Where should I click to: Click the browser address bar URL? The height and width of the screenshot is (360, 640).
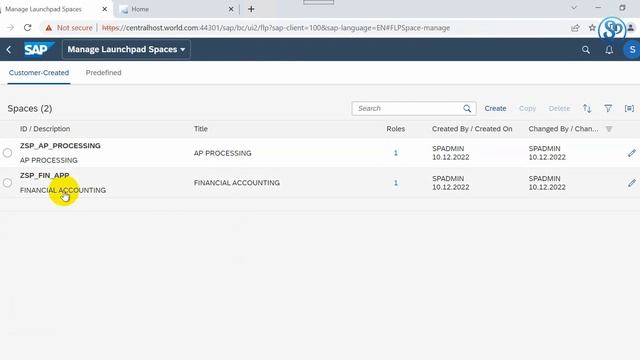[276, 28]
